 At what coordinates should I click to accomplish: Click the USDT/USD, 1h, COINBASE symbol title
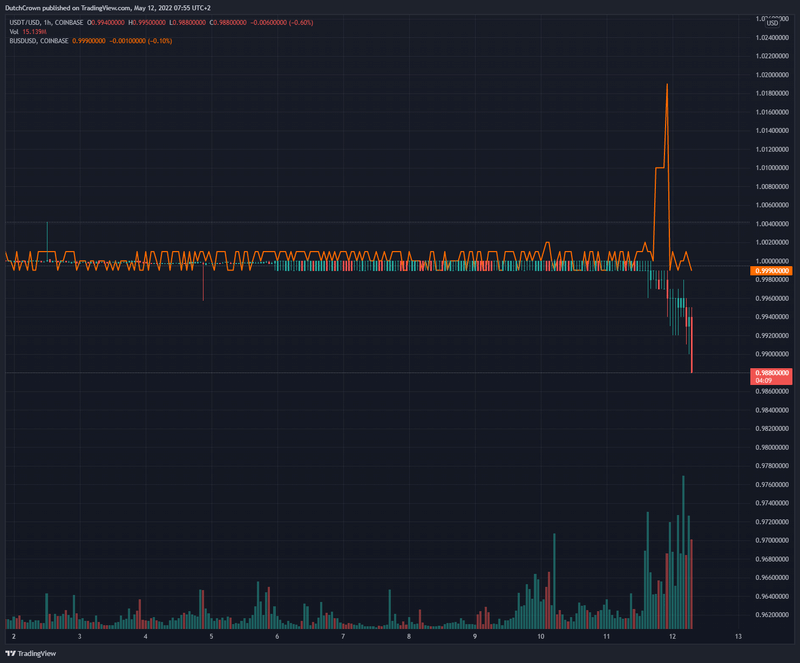[46, 22]
